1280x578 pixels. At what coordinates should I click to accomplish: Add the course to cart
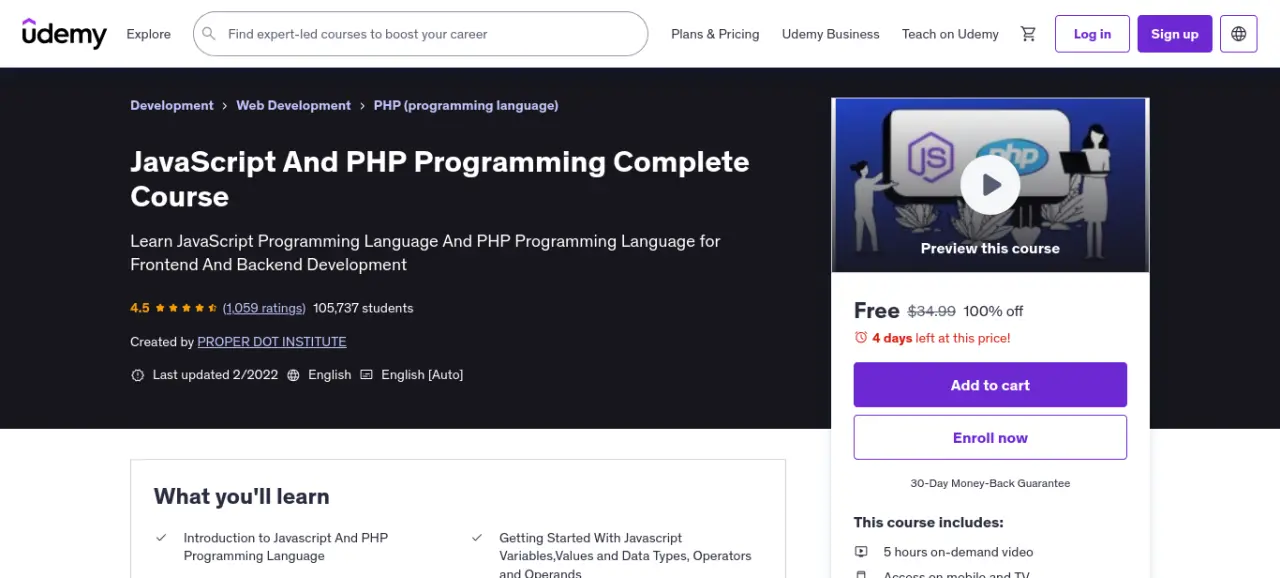coord(990,385)
